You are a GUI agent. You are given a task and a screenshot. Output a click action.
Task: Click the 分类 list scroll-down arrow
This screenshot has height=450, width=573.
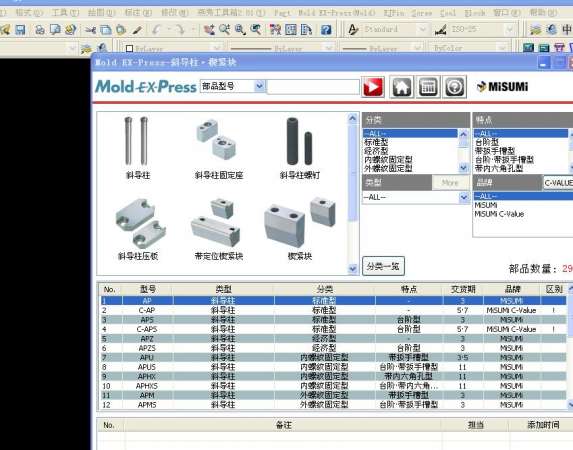[x=463, y=168]
